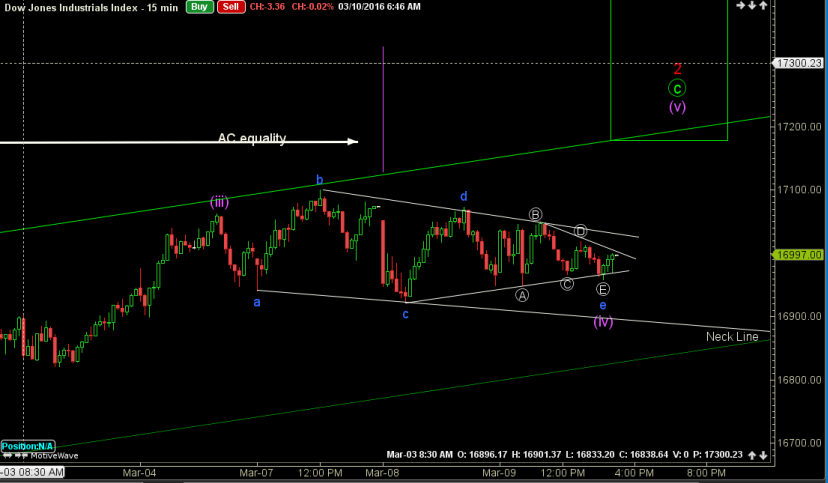The width and height of the screenshot is (828, 483).
Task: Select the AC equality text annotation
Action: pos(252,138)
